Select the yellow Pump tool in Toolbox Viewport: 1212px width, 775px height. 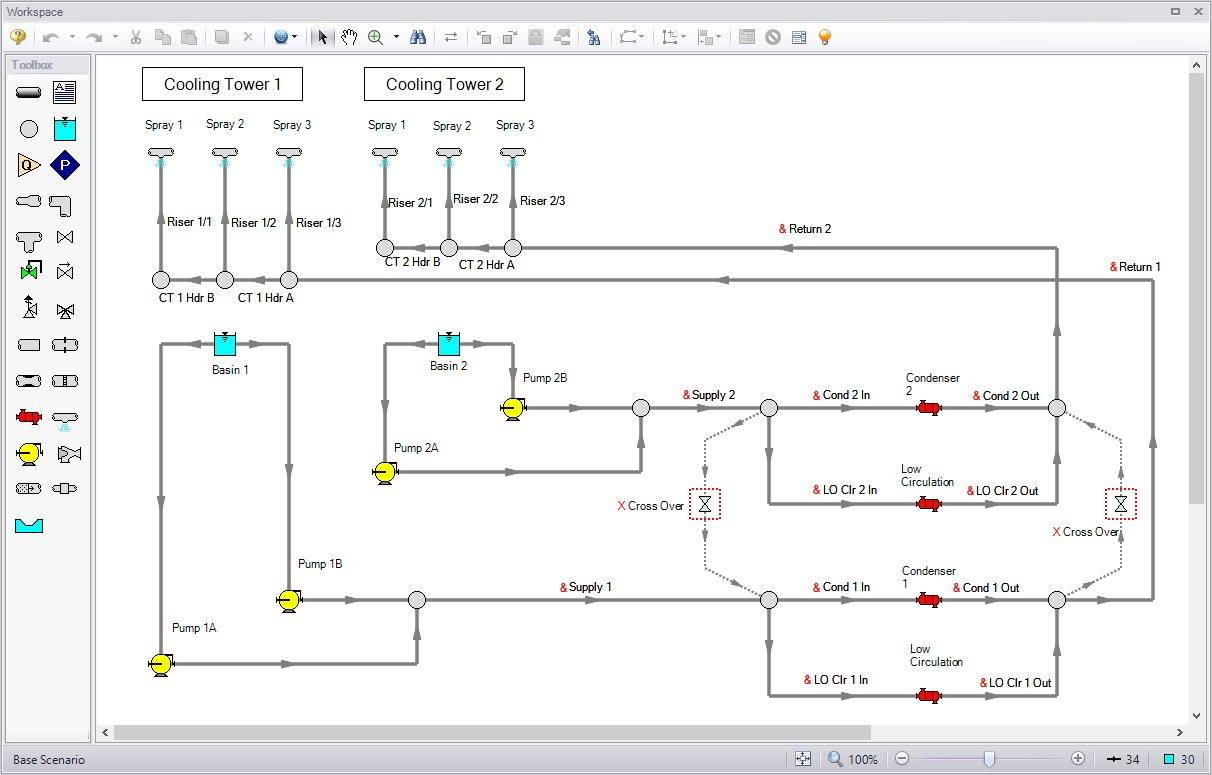pos(29,454)
